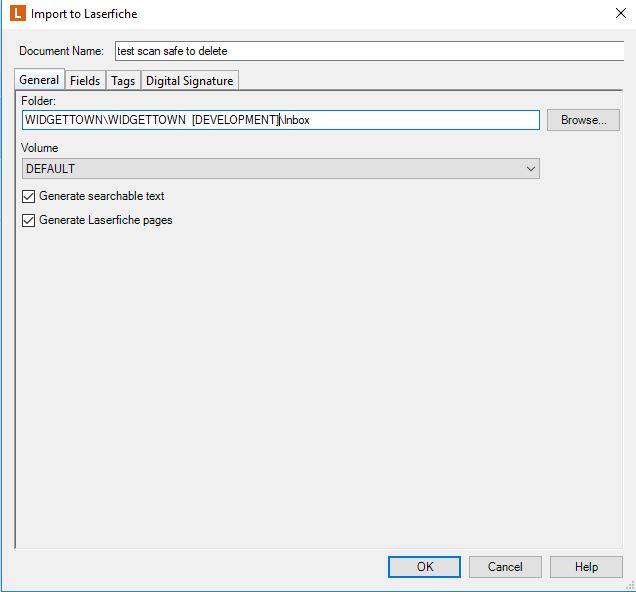Click the Folder label
The width and height of the screenshot is (636, 592).
(x=39, y=101)
